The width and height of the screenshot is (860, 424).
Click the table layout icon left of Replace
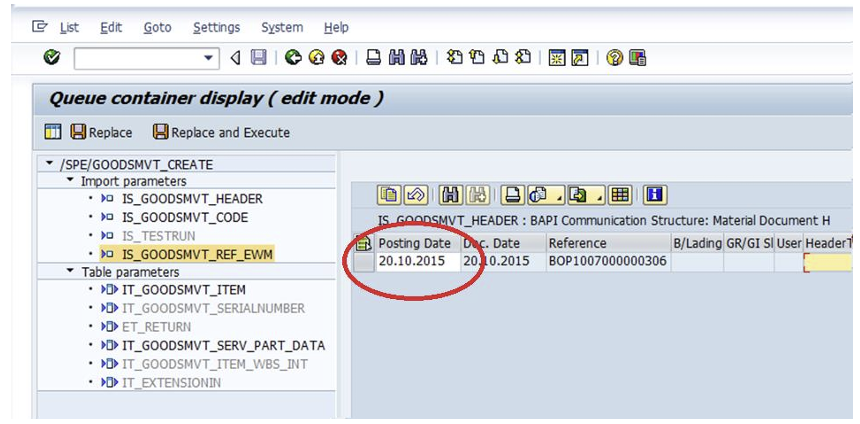coord(53,132)
